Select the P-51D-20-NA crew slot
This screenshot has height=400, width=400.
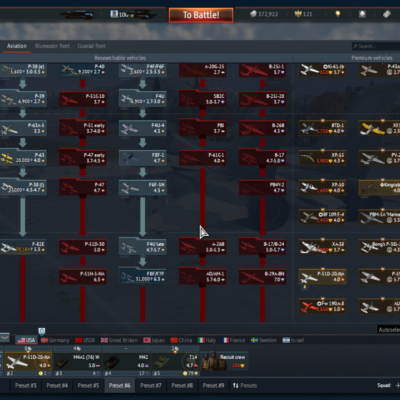click(x=28, y=361)
